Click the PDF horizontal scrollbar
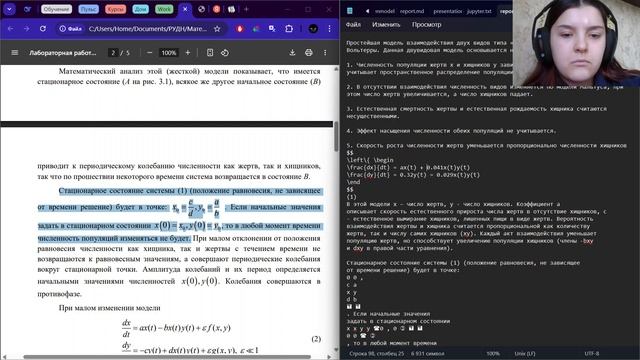 (167, 357)
